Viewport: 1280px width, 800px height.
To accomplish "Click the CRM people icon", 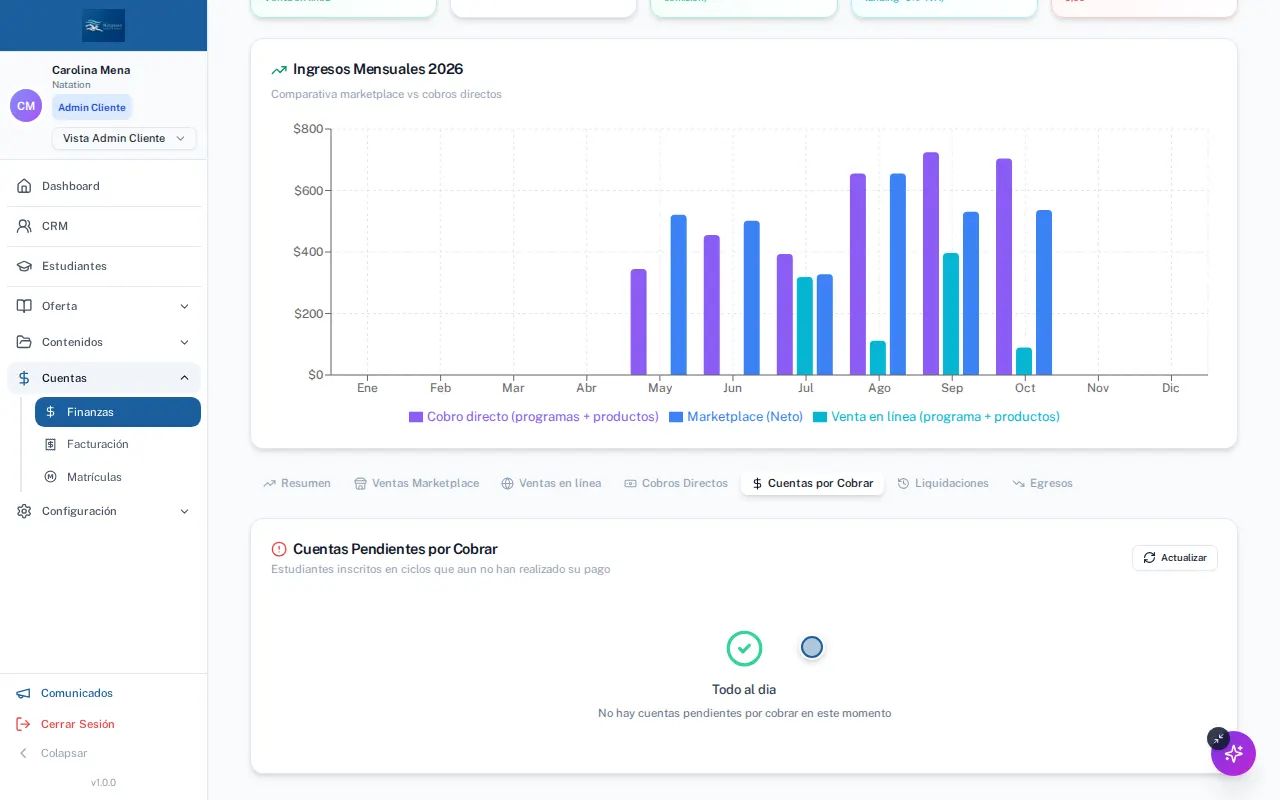I will tap(24, 226).
